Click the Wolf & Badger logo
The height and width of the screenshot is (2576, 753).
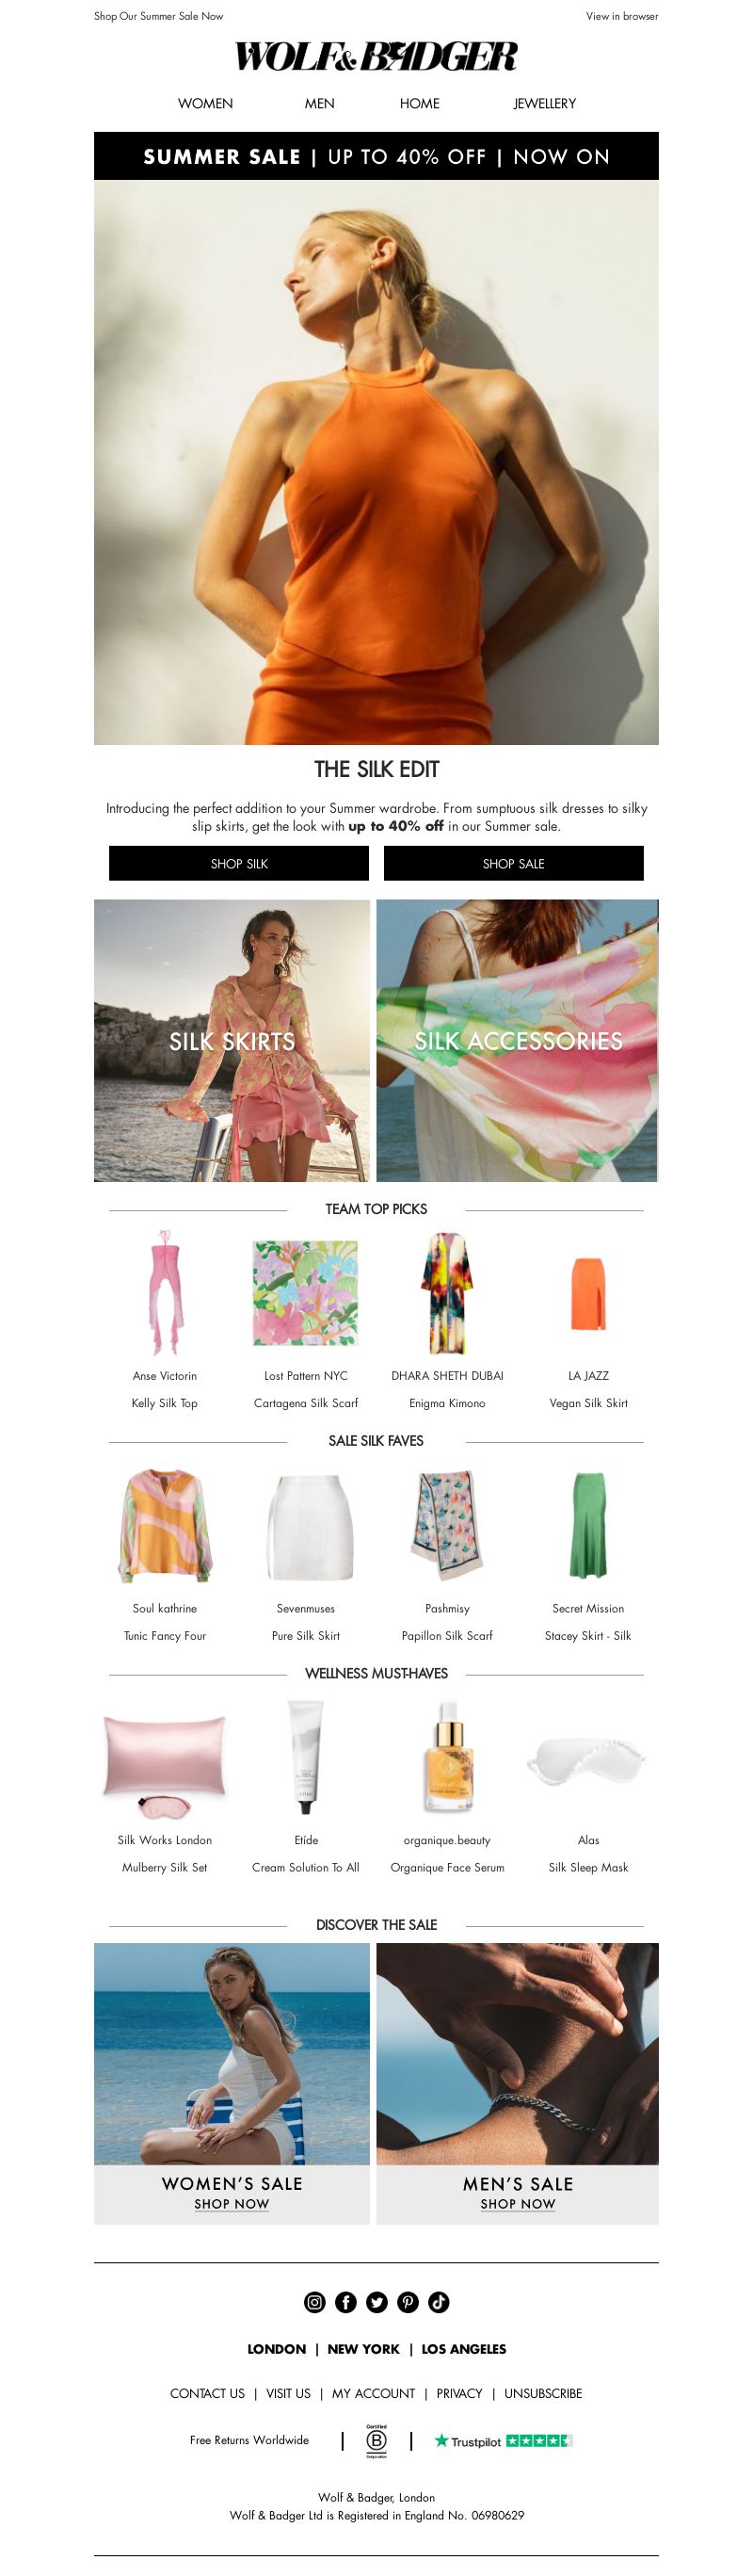[x=376, y=57]
